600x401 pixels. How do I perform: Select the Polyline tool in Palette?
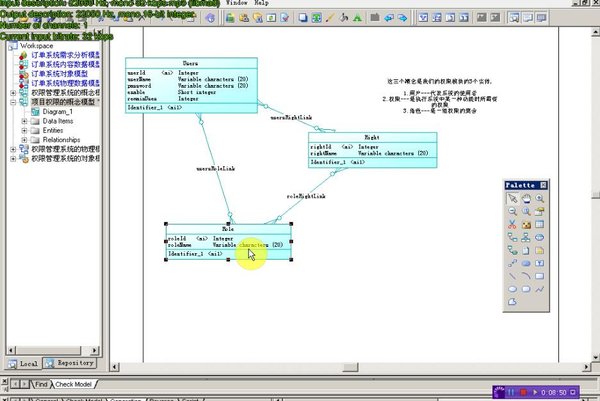pyautogui.click(x=540, y=289)
